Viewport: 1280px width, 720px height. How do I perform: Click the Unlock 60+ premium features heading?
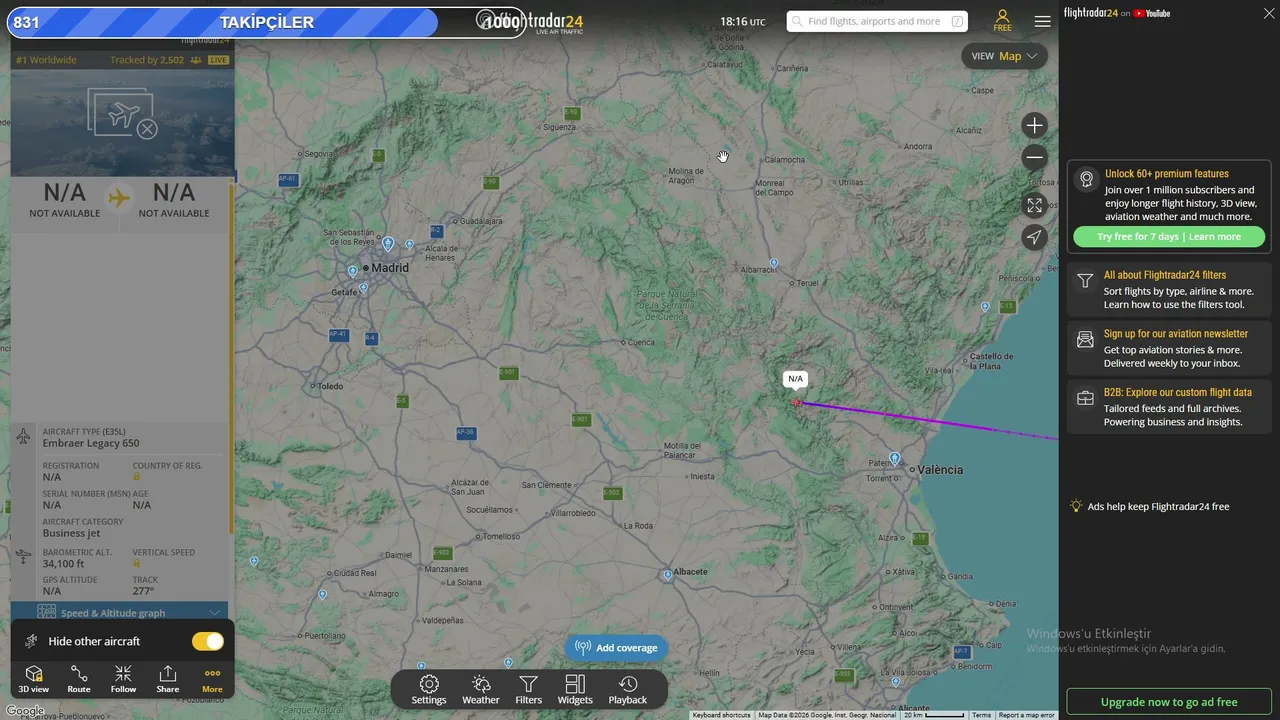click(1167, 174)
